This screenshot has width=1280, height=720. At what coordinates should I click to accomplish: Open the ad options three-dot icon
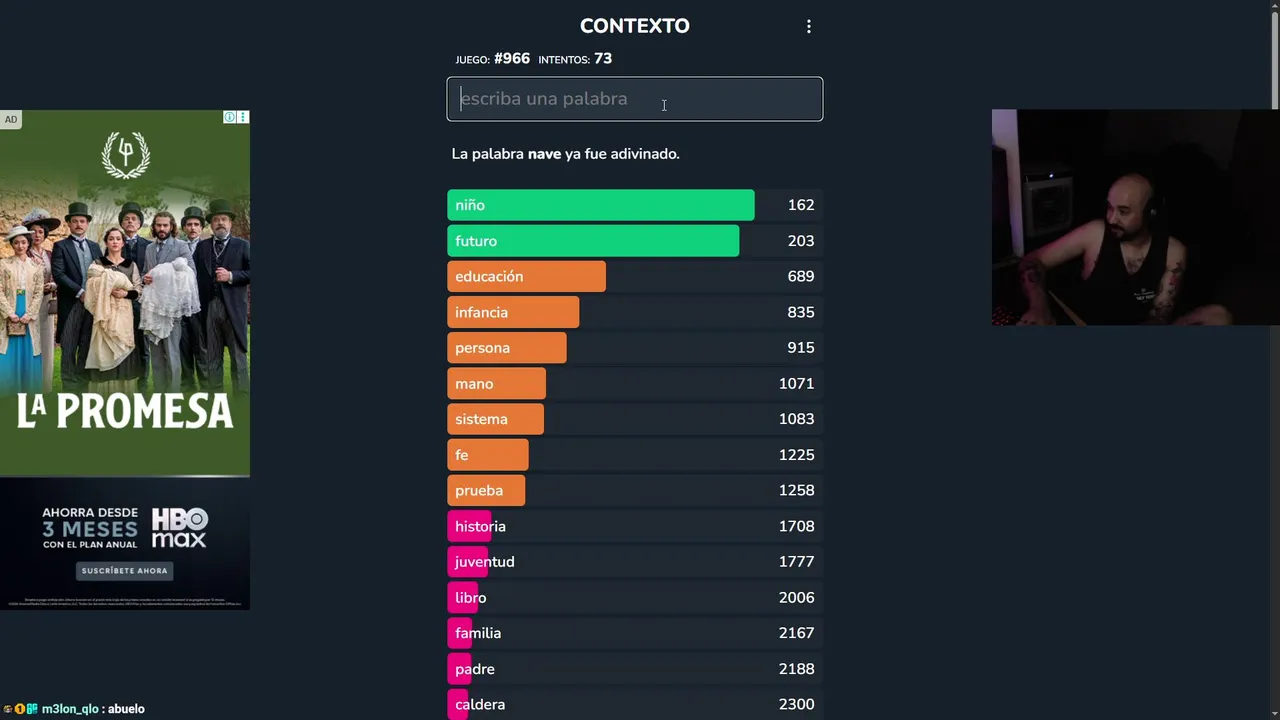(243, 117)
